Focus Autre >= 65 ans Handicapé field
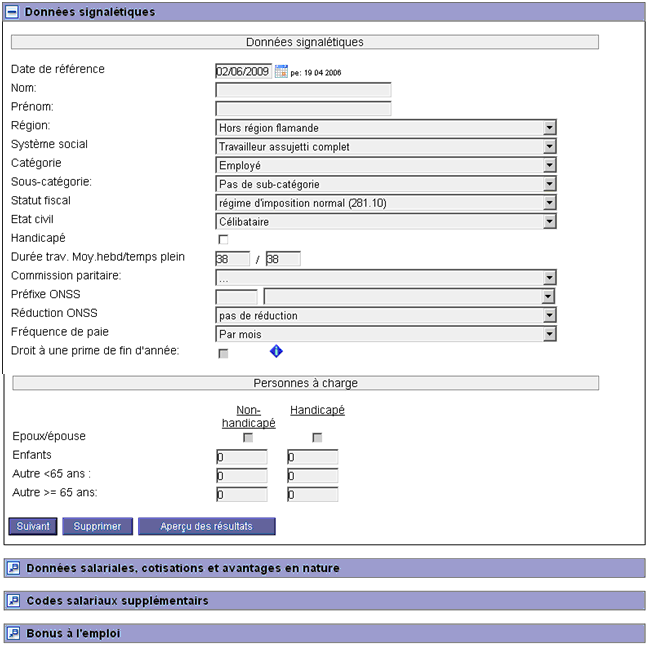 coord(313,494)
